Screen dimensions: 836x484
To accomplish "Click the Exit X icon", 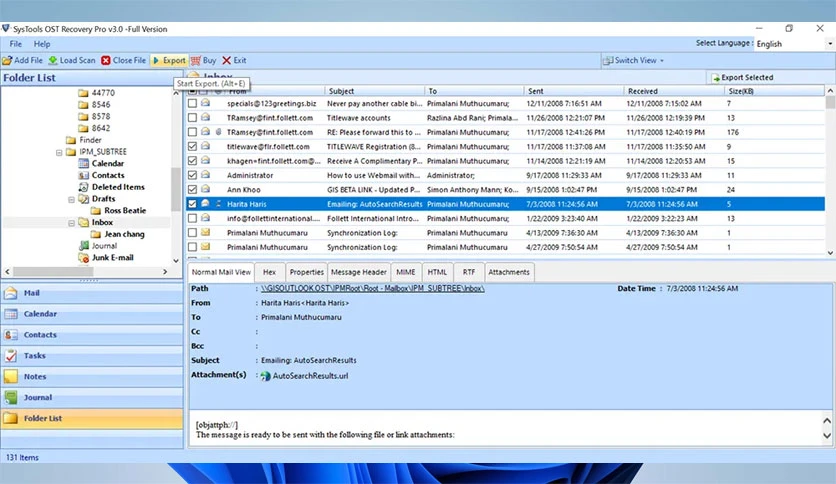I will pyautogui.click(x=227, y=61).
